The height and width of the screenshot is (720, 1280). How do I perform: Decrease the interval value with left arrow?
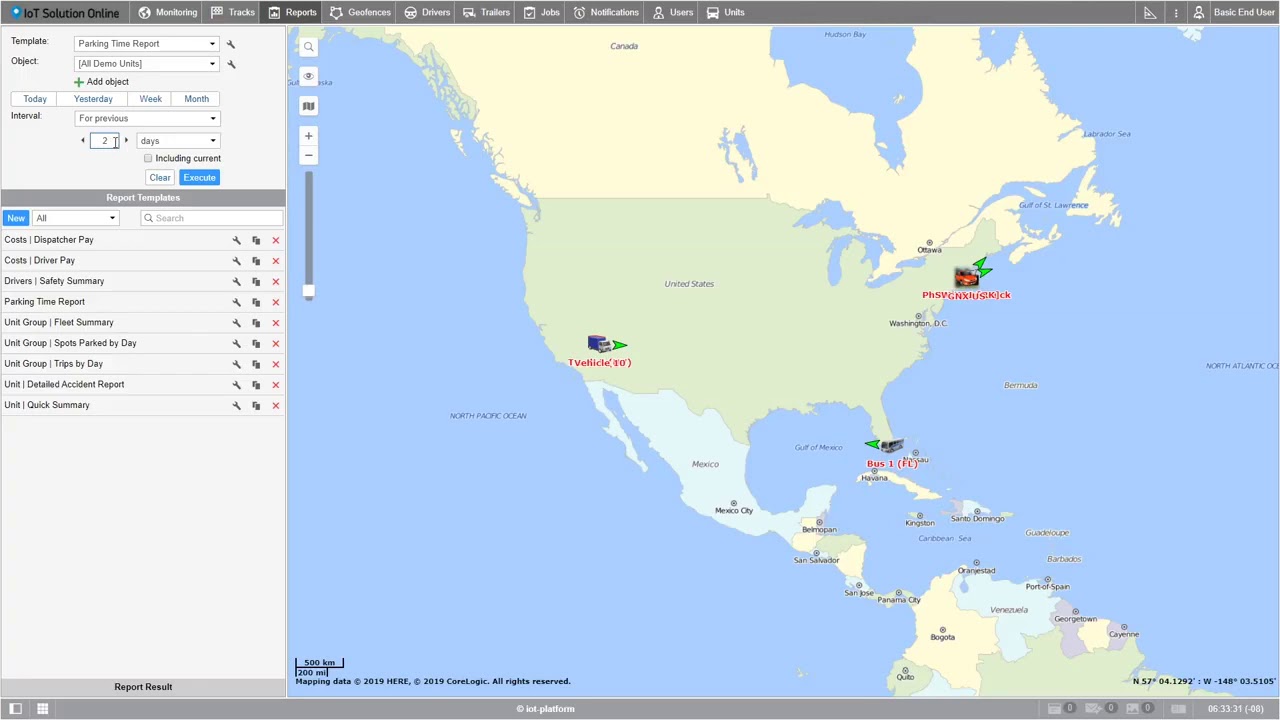pos(83,141)
